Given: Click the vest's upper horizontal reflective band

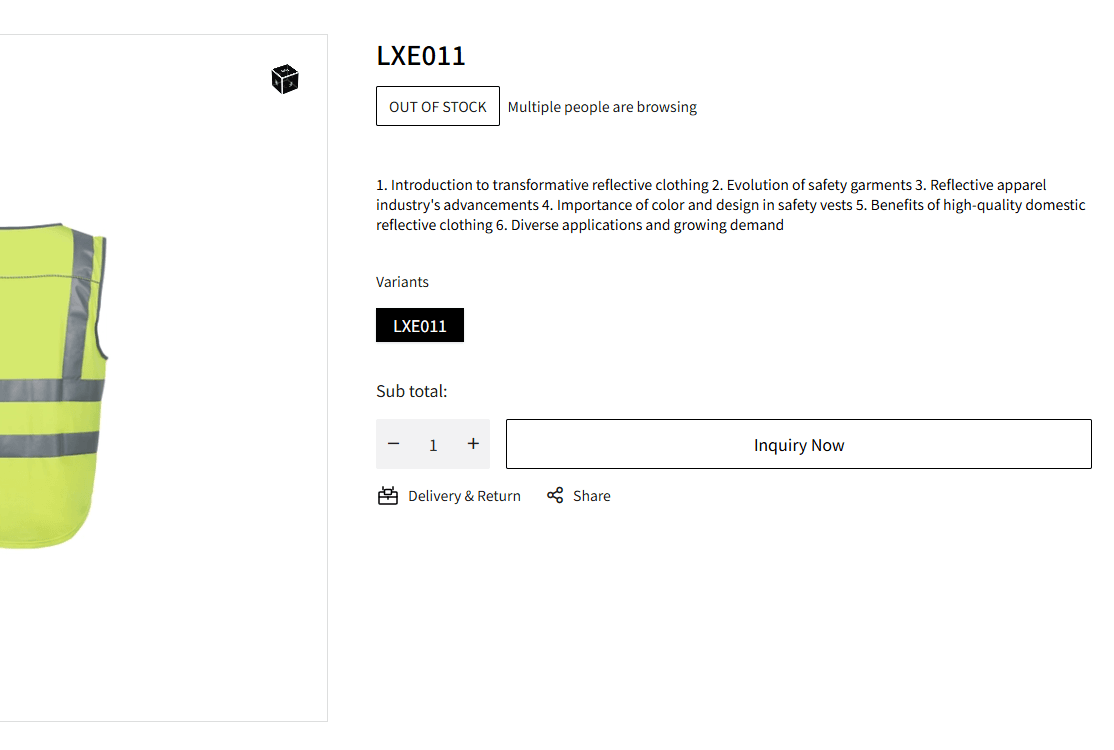Looking at the screenshot, I should tap(50, 390).
